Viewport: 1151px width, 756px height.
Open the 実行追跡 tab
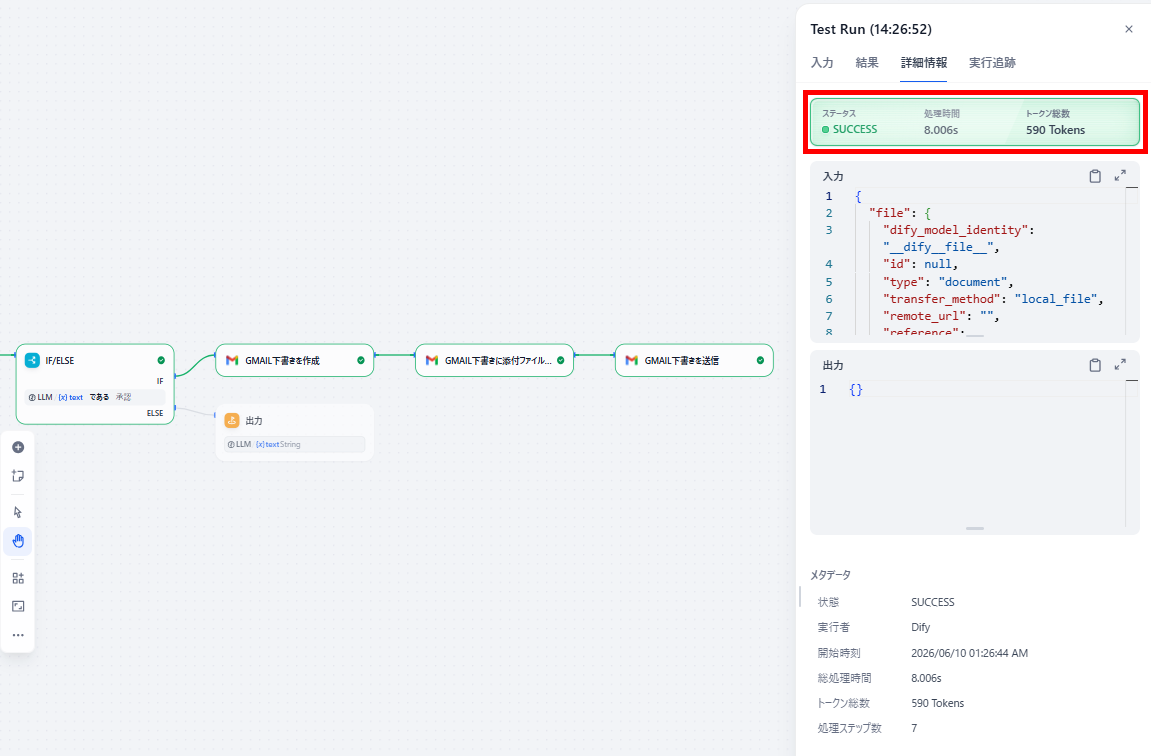click(x=992, y=63)
